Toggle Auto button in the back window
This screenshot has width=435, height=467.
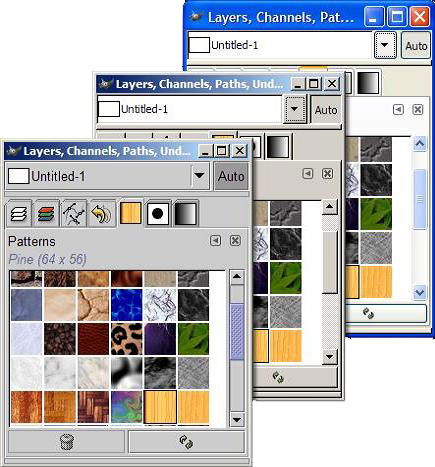click(416, 46)
